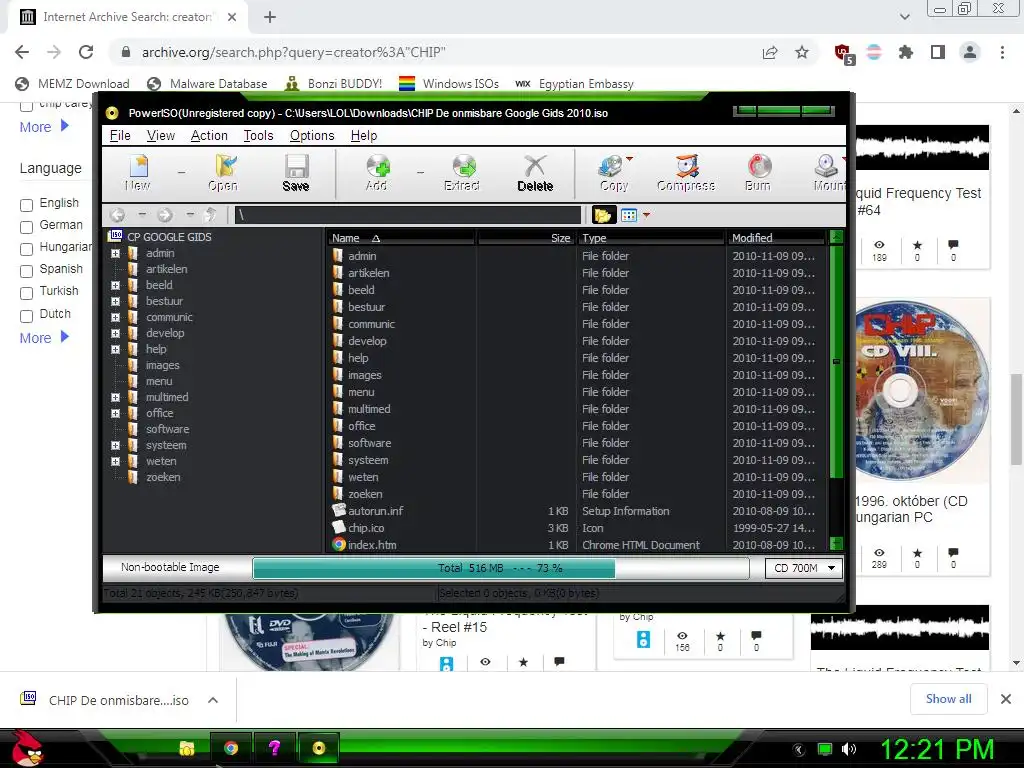Click the Mount toolbar icon
The height and width of the screenshot is (768, 1024).
point(829,172)
